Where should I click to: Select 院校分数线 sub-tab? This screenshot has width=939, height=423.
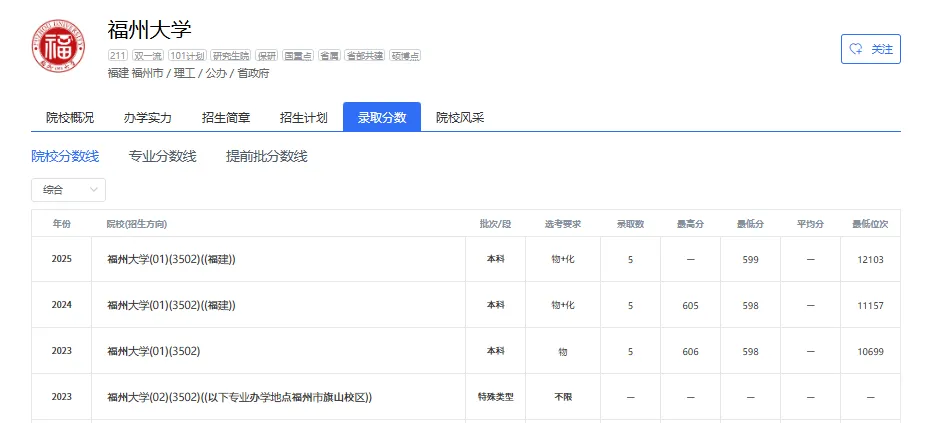point(65,156)
